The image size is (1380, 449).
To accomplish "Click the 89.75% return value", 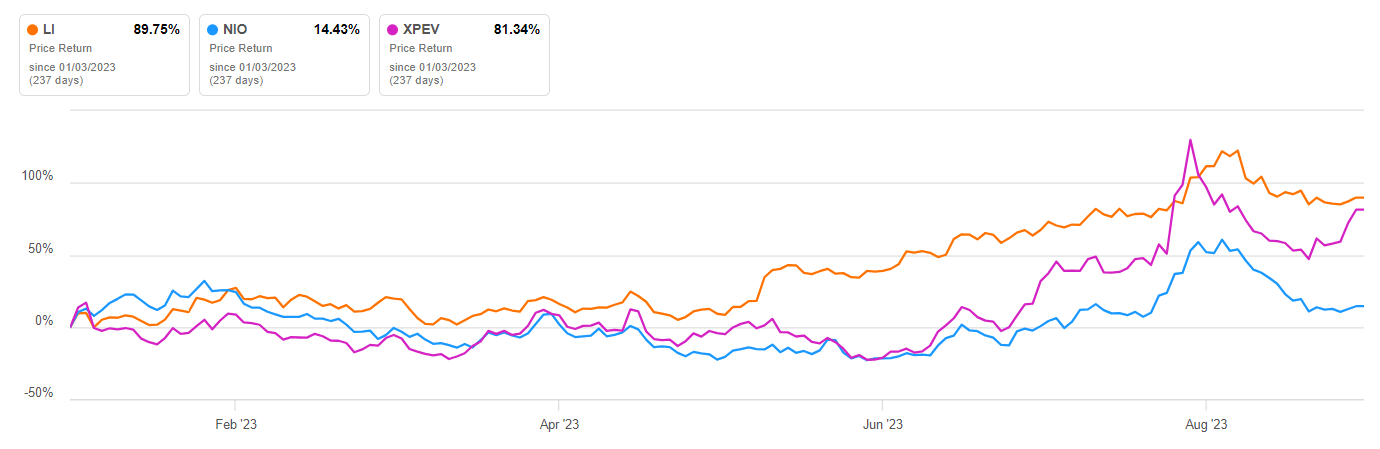I will pyautogui.click(x=156, y=30).
